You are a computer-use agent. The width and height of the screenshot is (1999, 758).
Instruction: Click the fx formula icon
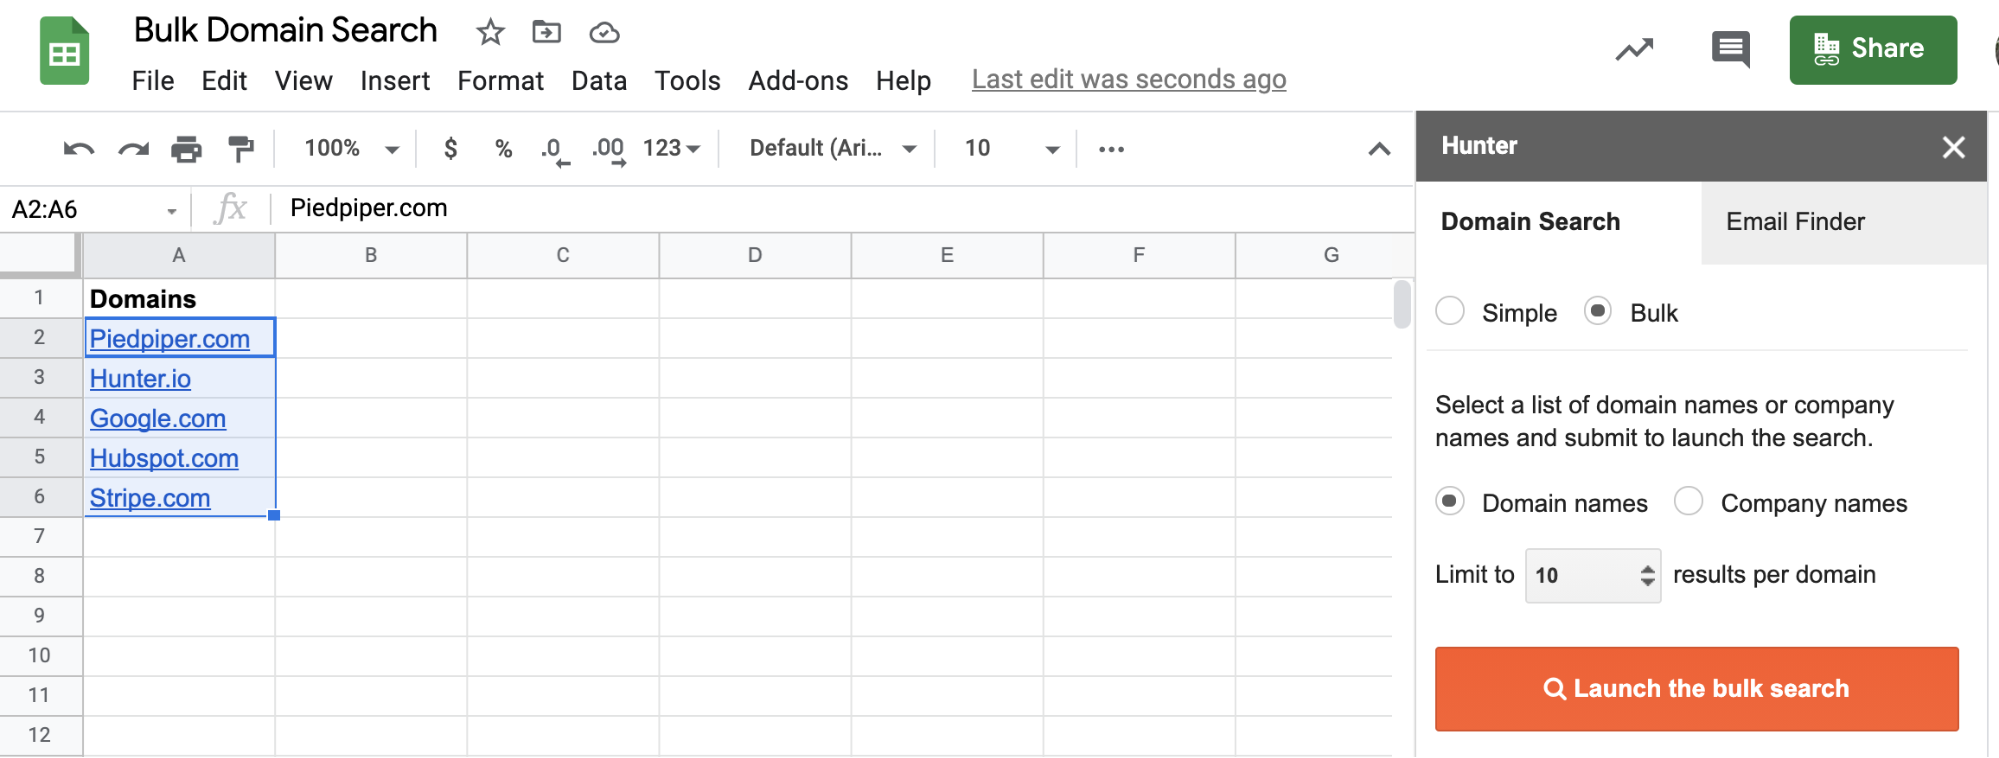pos(230,208)
